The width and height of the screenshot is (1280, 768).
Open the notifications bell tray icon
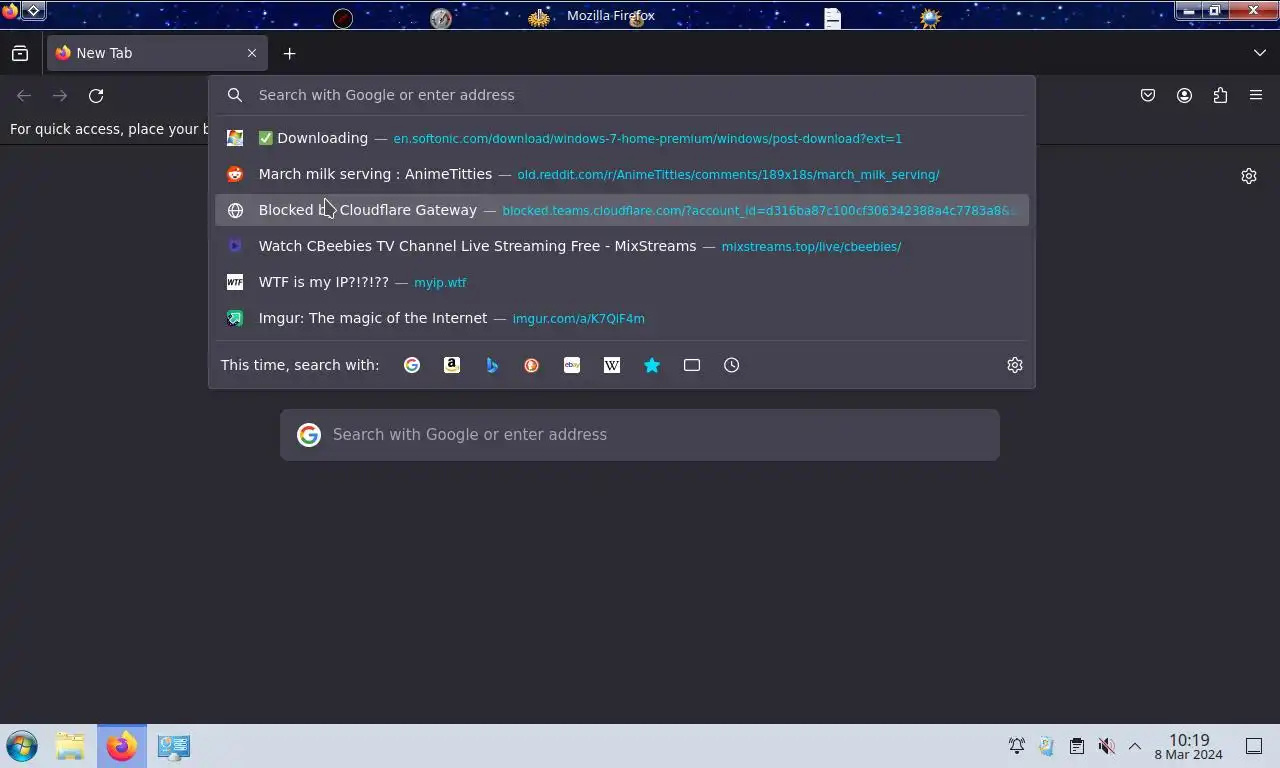coord(1016,746)
